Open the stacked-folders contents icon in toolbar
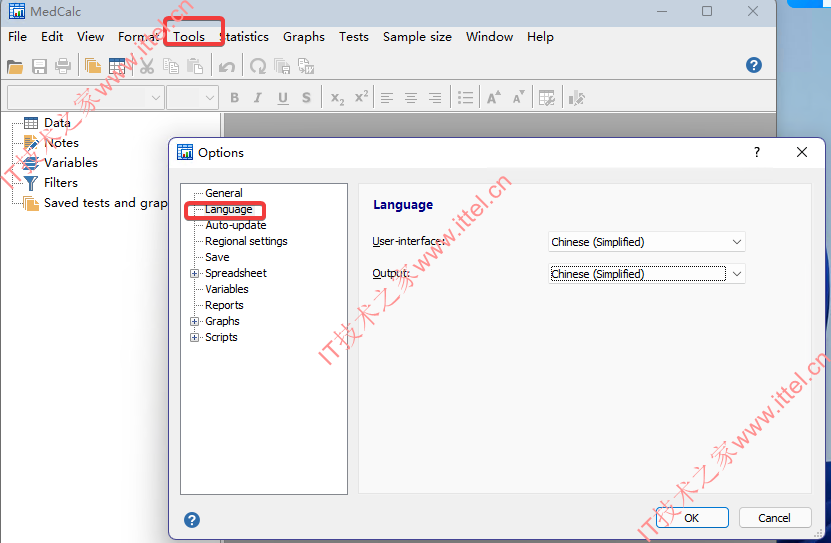Image resolution: width=831 pixels, height=543 pixels. 93,67
